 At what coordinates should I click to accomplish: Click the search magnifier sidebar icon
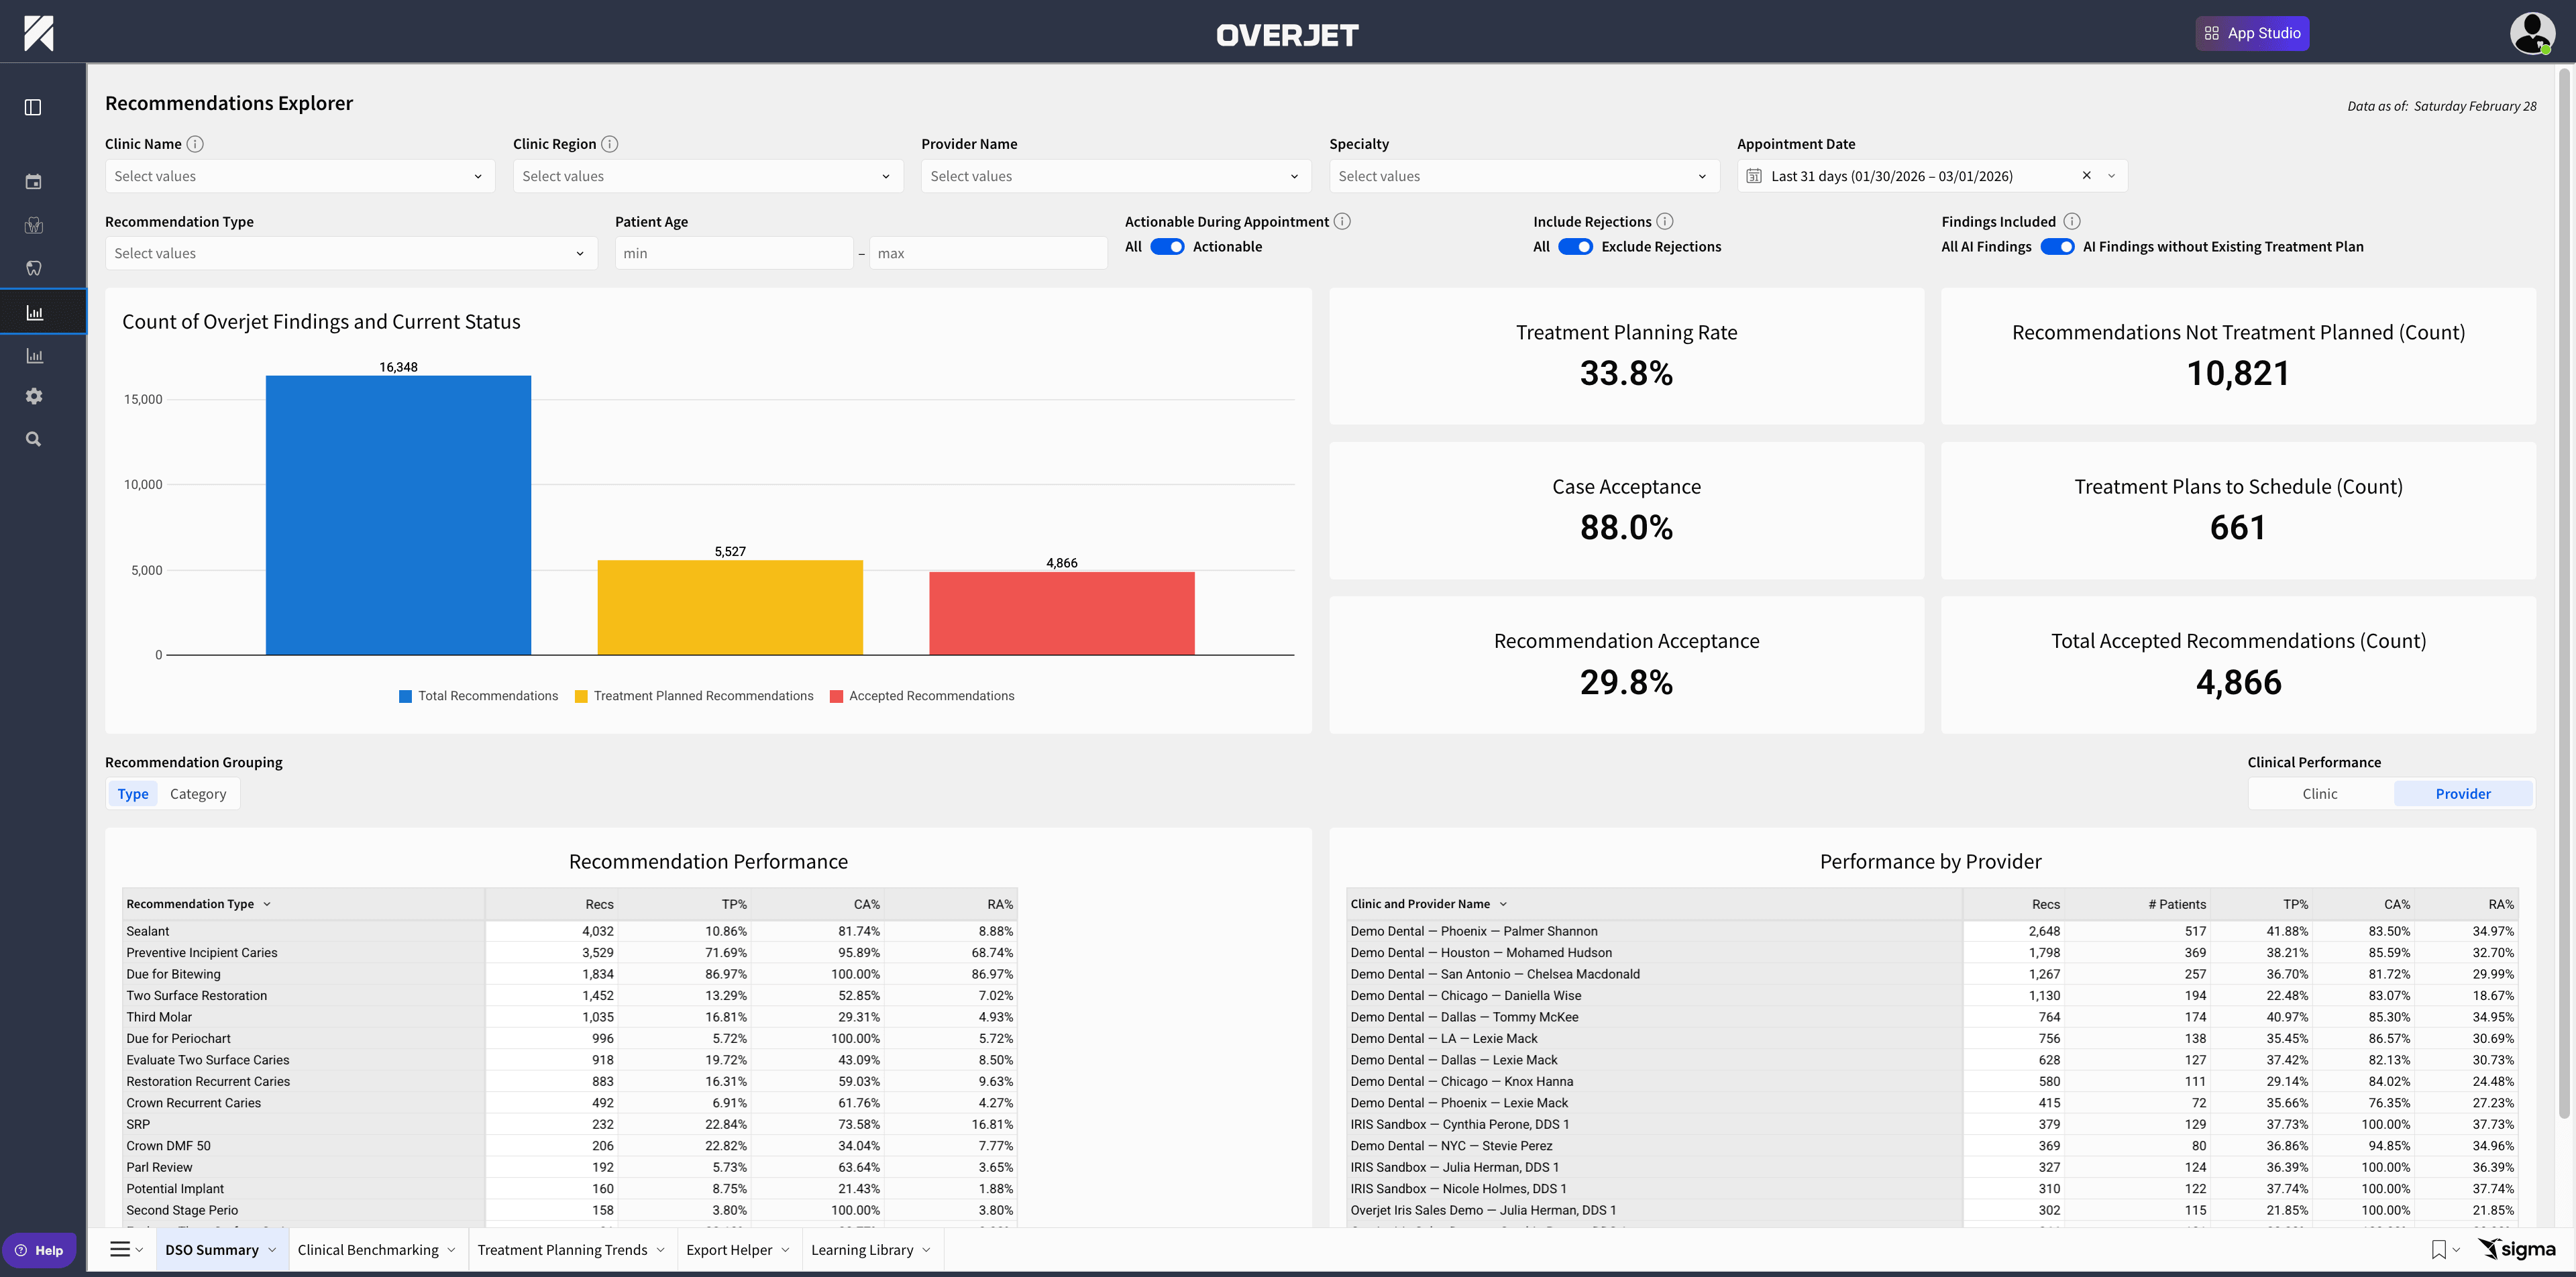(x=33, y=439)
